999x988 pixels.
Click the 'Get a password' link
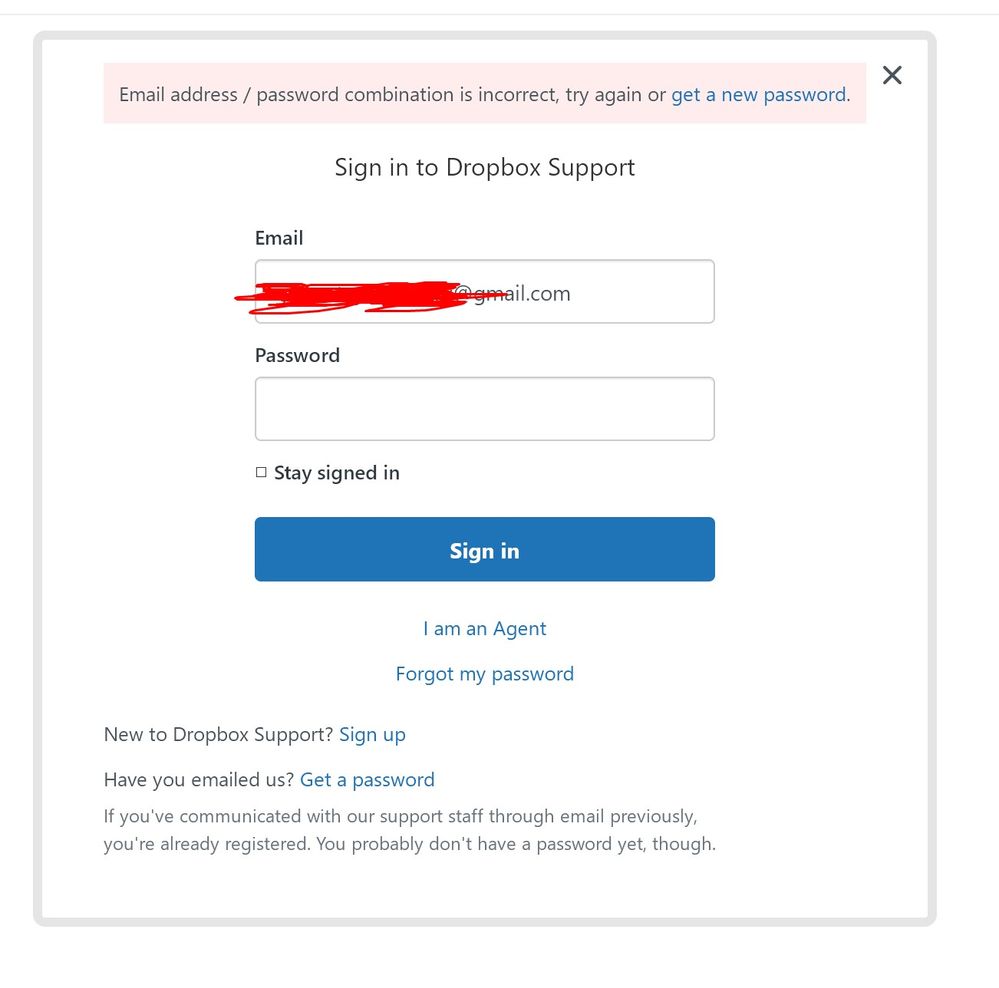pos(367,780)
